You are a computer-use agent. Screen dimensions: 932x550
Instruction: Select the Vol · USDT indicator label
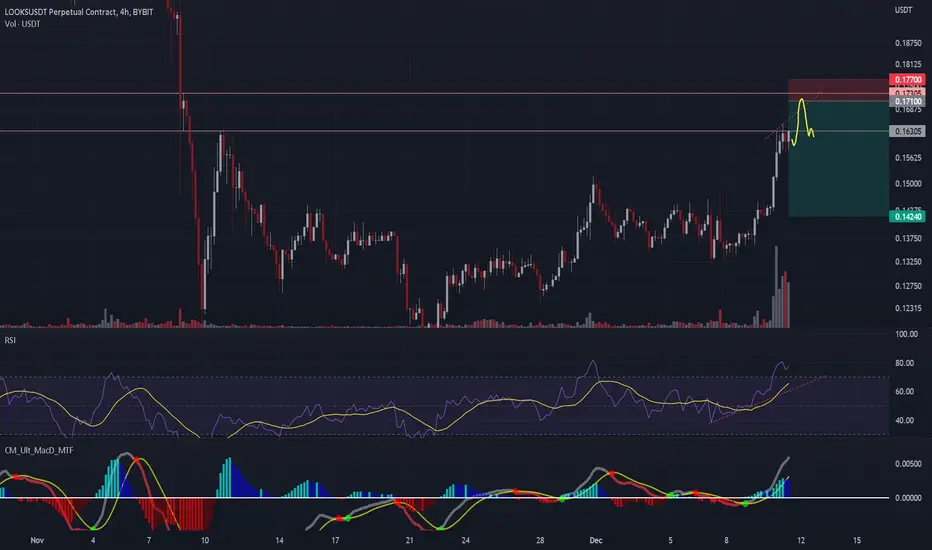pyautogui.click(x=23, y=24)
